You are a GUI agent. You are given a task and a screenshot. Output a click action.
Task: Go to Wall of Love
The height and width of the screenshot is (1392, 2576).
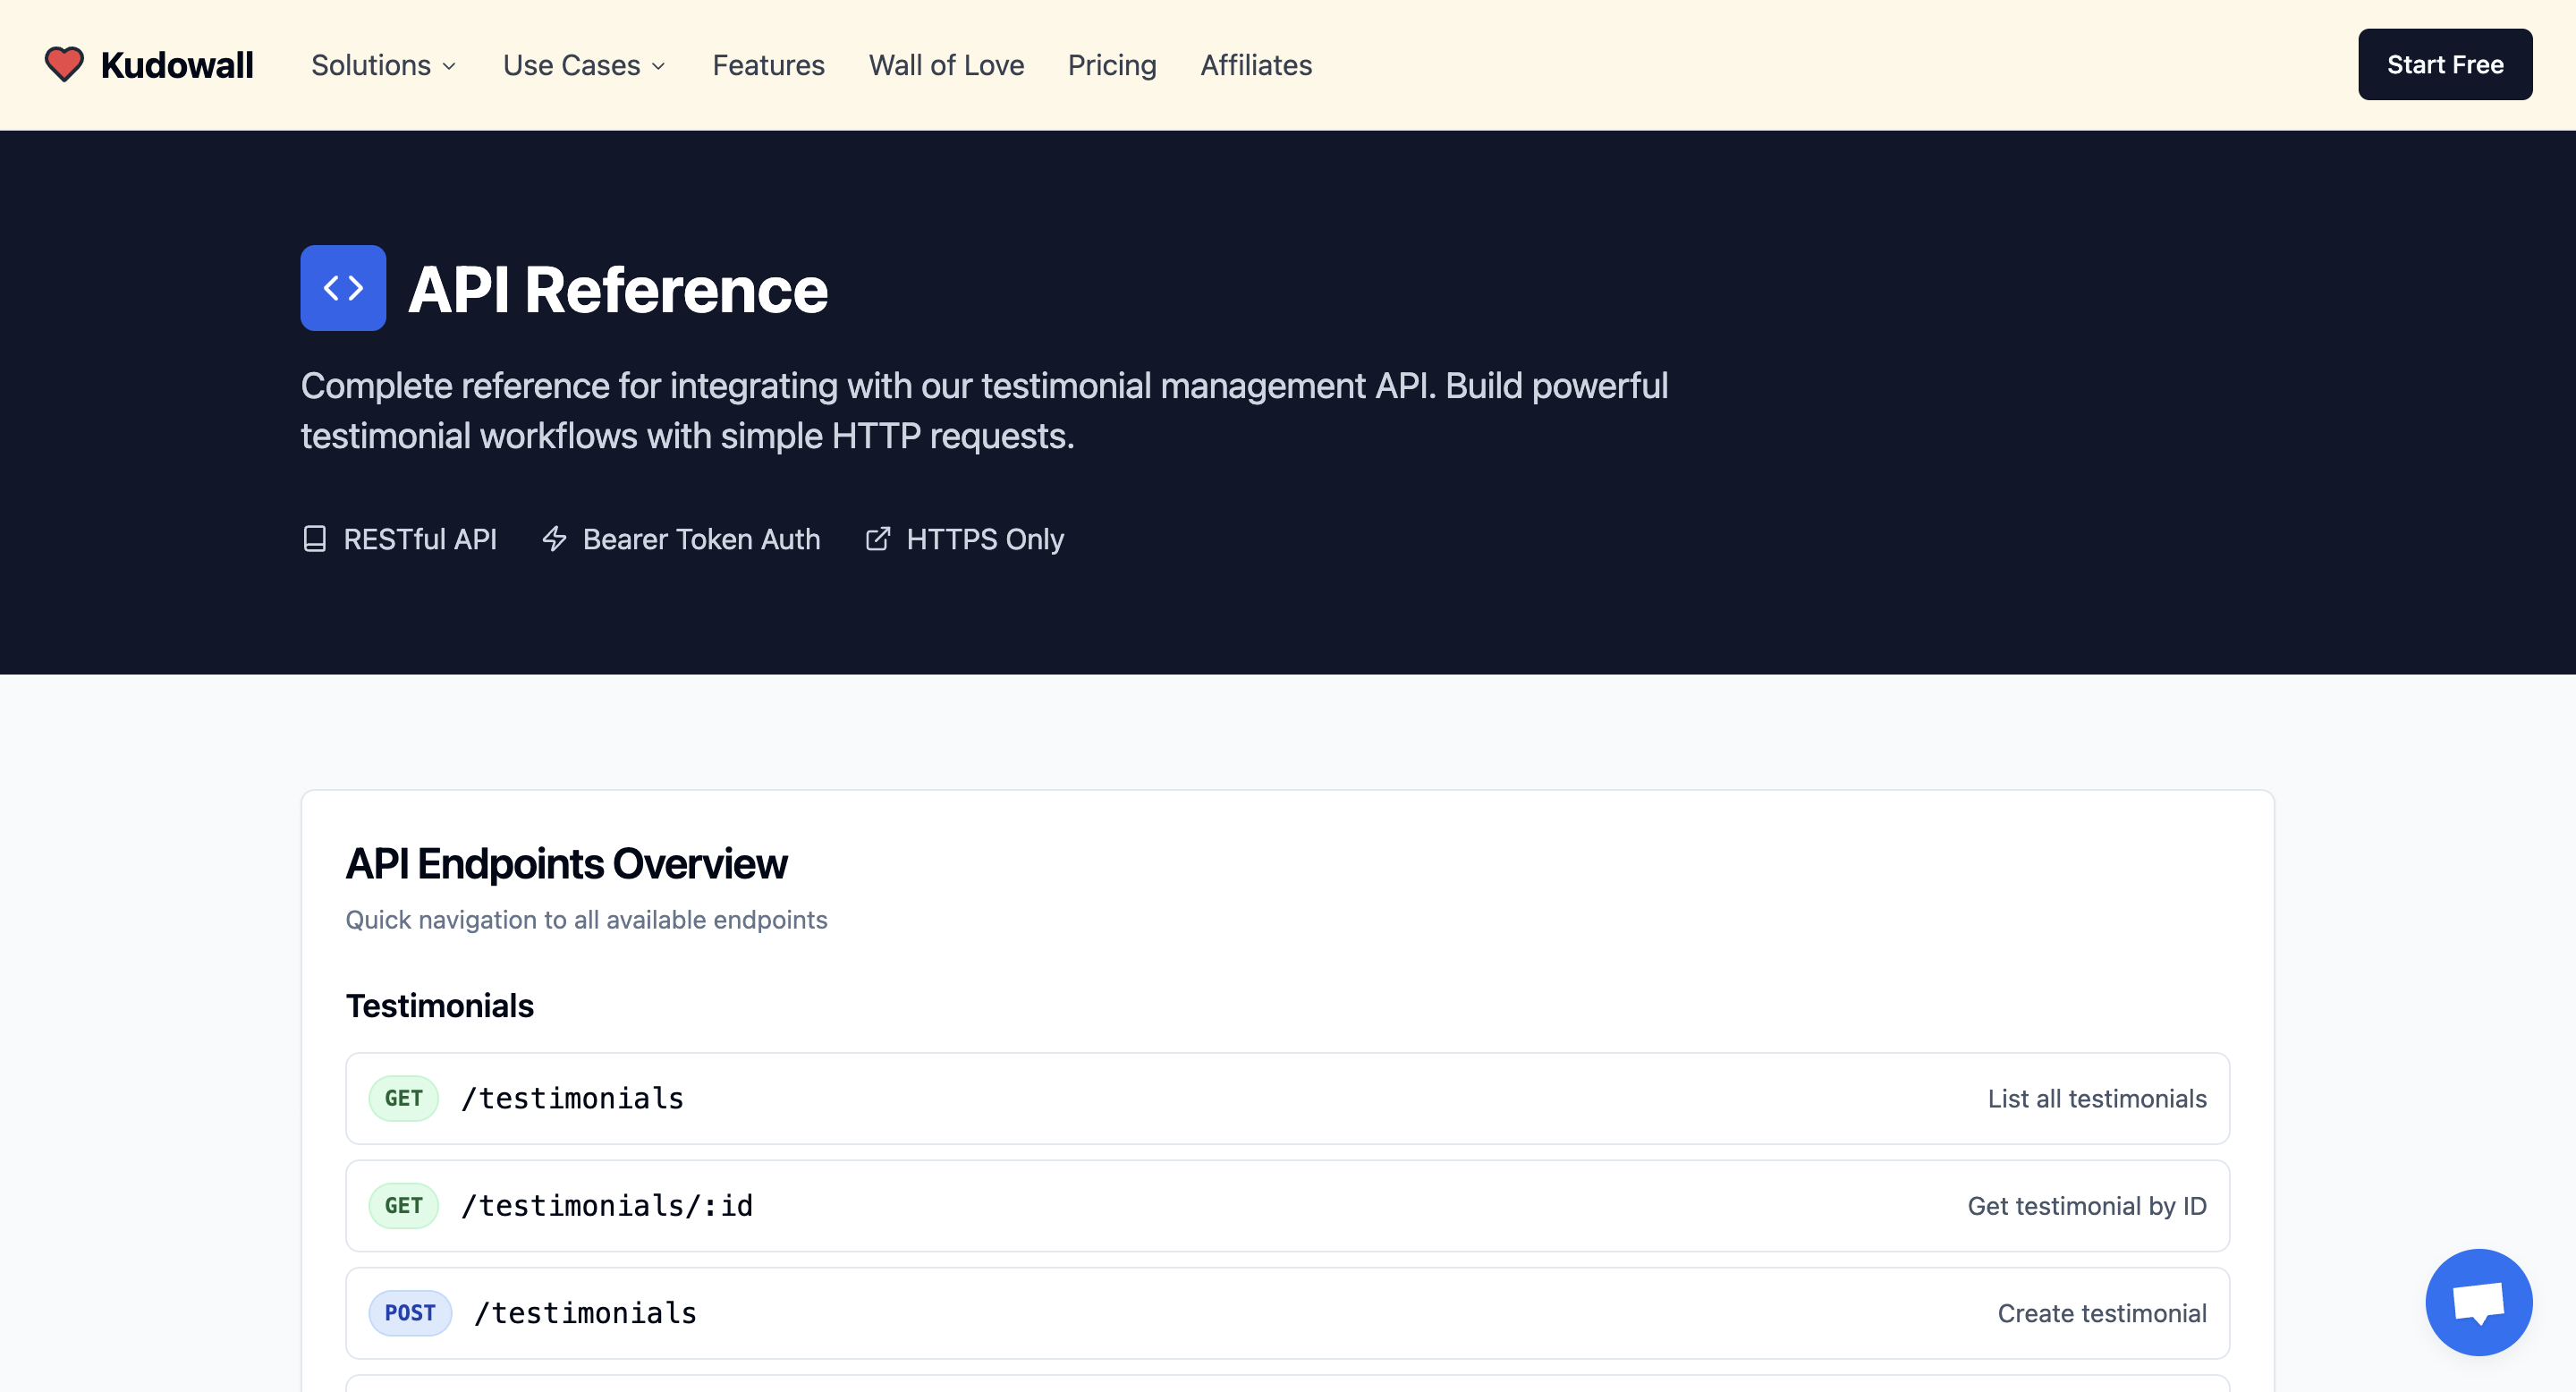946,65
